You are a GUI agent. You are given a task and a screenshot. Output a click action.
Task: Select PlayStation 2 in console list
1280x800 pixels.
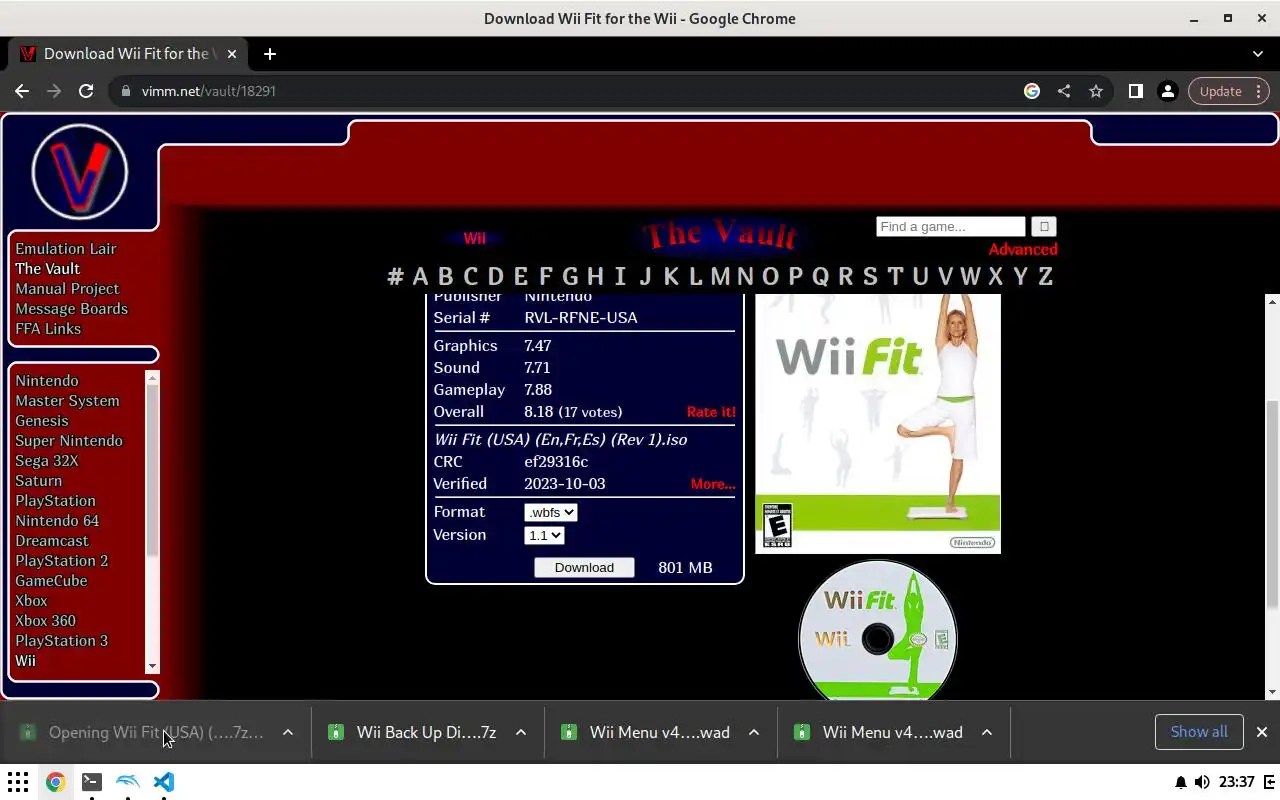click(62, 561)
